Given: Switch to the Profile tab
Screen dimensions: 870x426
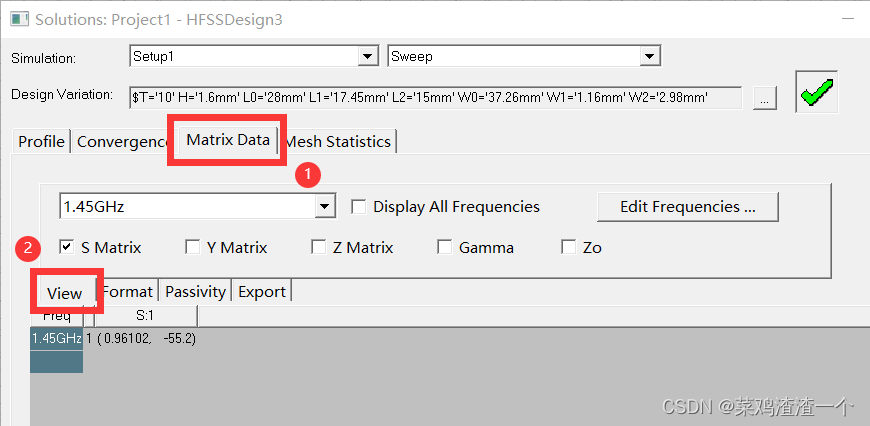Looking at the screenshot, I should click(x=41, y=141).
